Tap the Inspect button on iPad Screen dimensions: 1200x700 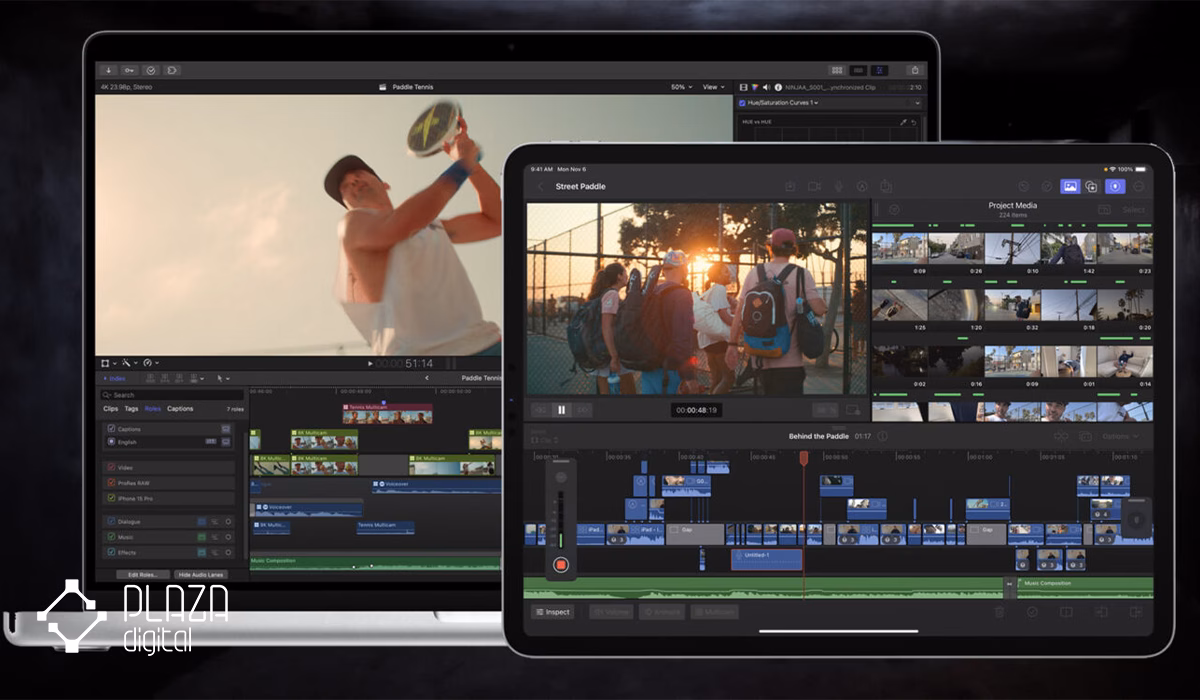552,612
